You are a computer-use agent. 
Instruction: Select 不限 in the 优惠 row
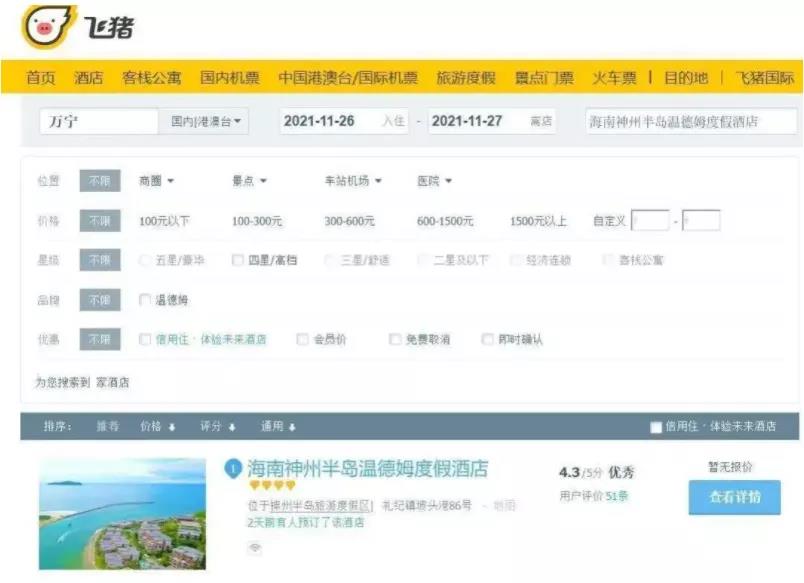pyautogui.click(x=100, y=339)
